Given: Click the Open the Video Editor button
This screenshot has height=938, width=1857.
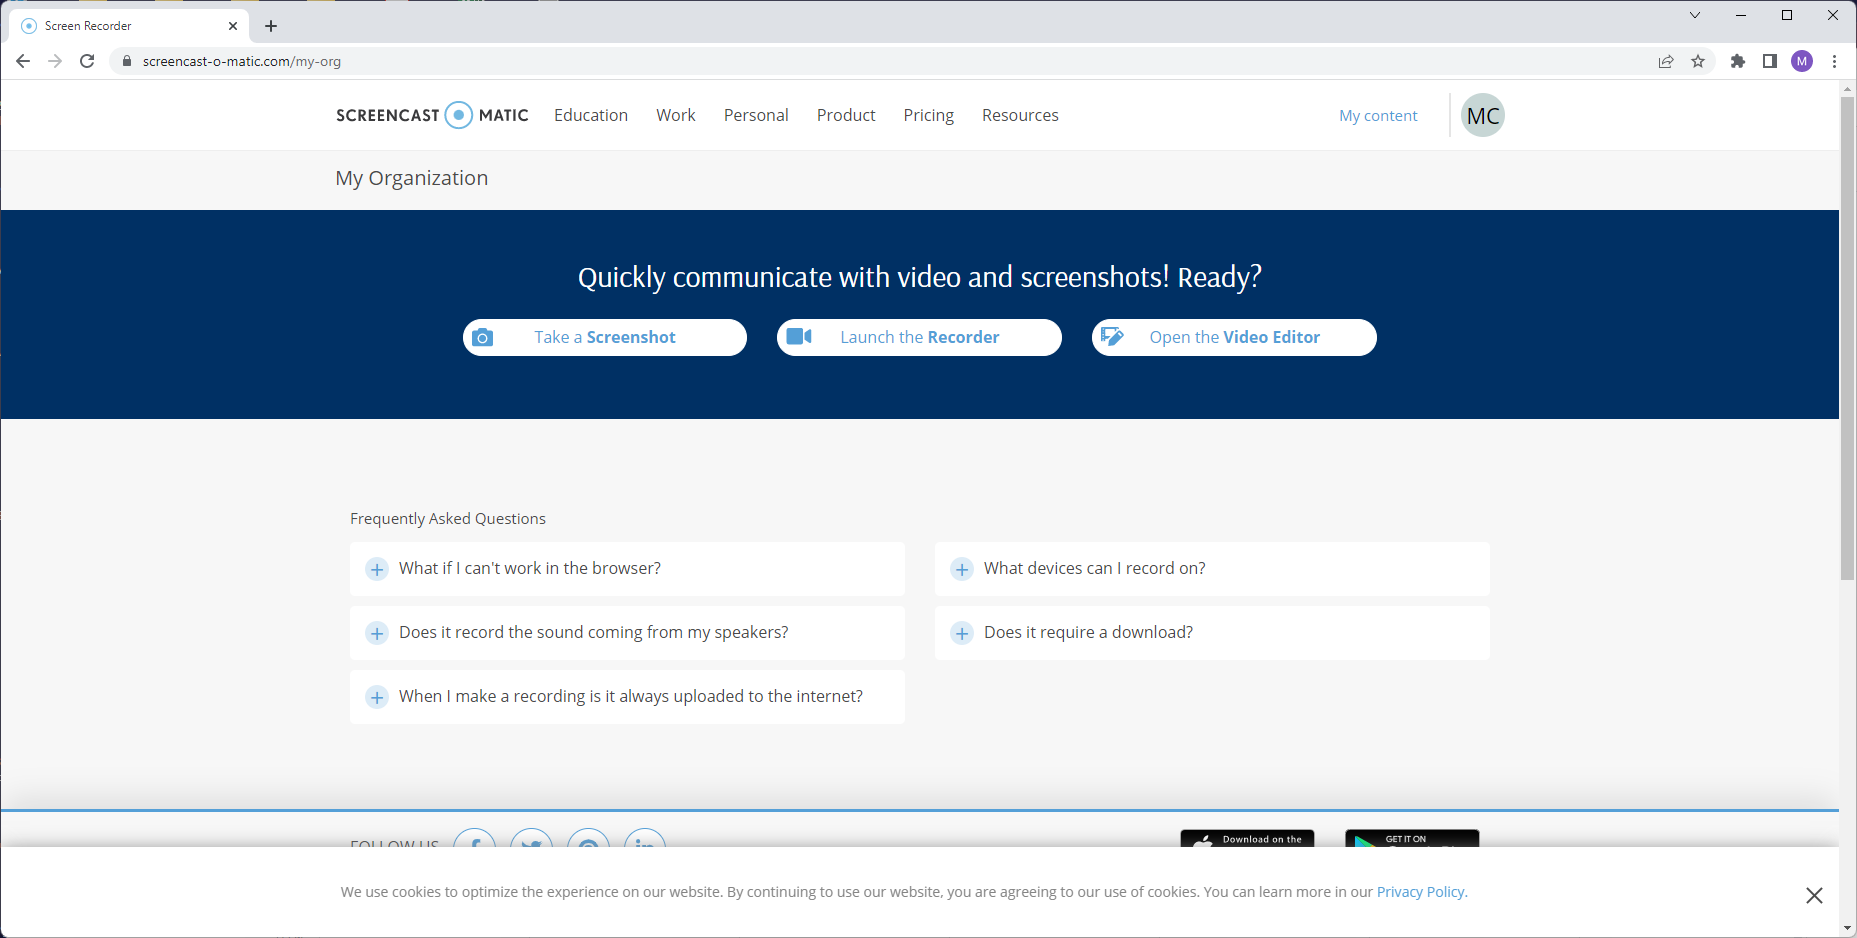Looking at the screenshot, I should coord(1234,337).
